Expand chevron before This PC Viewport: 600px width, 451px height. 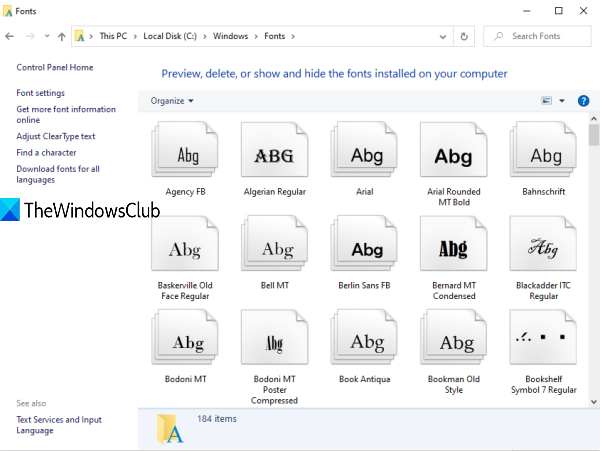point(91,36)
